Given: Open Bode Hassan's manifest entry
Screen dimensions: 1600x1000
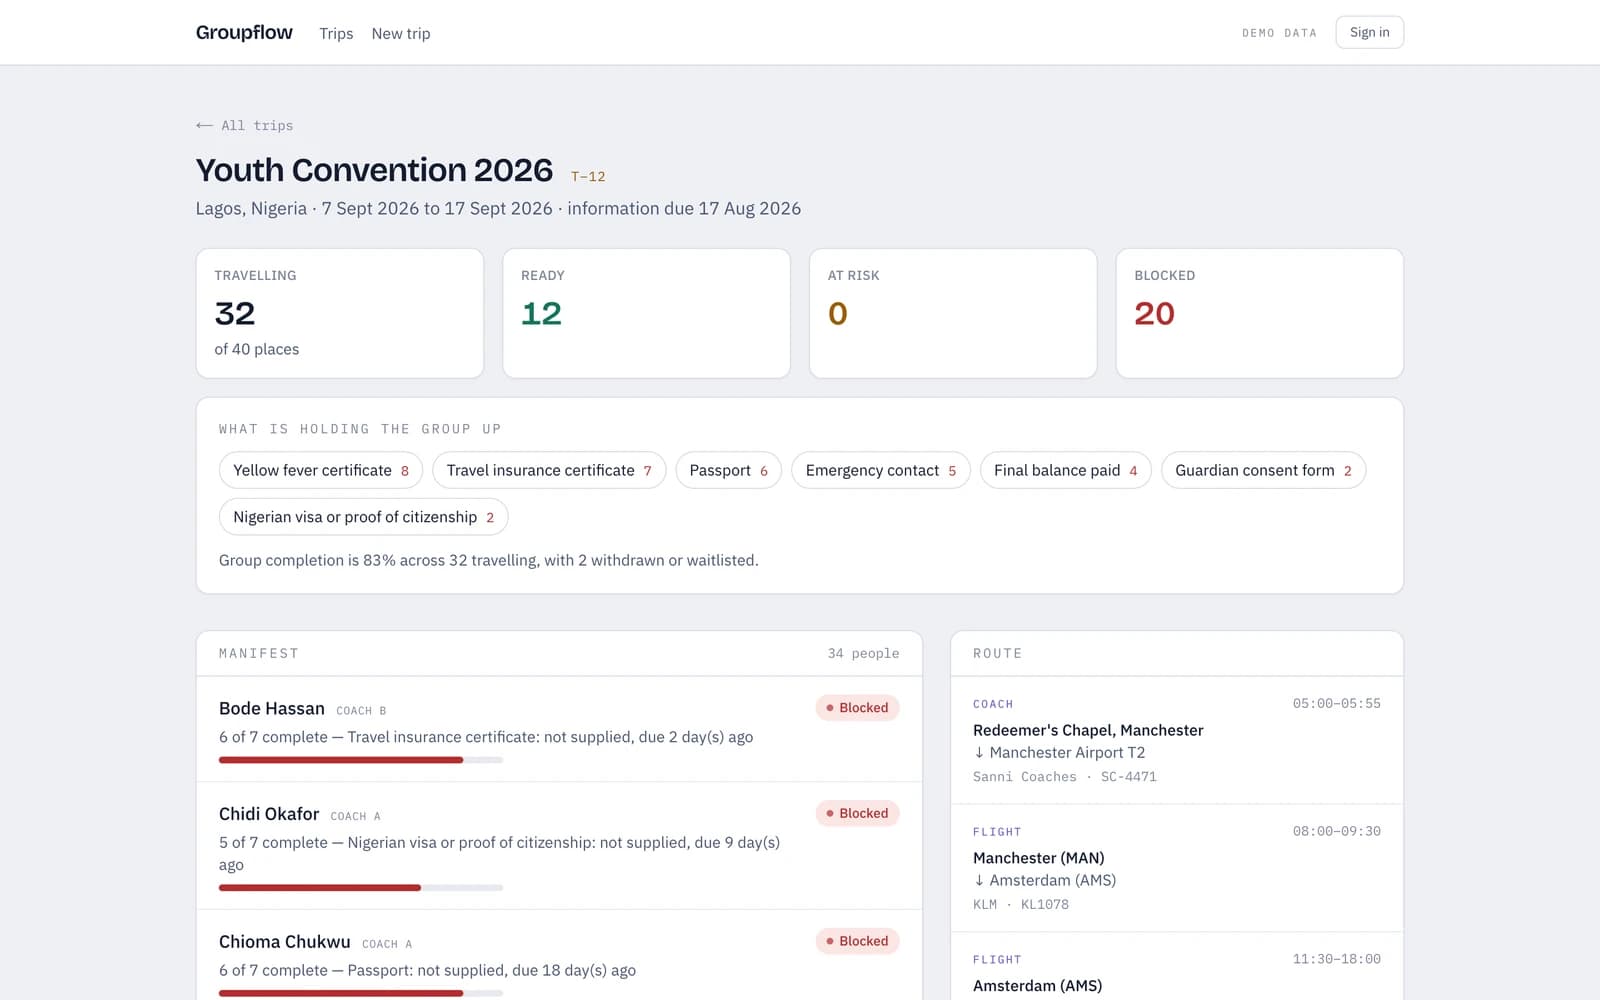Looking at the screenshot, I should (x=559, y=729).
